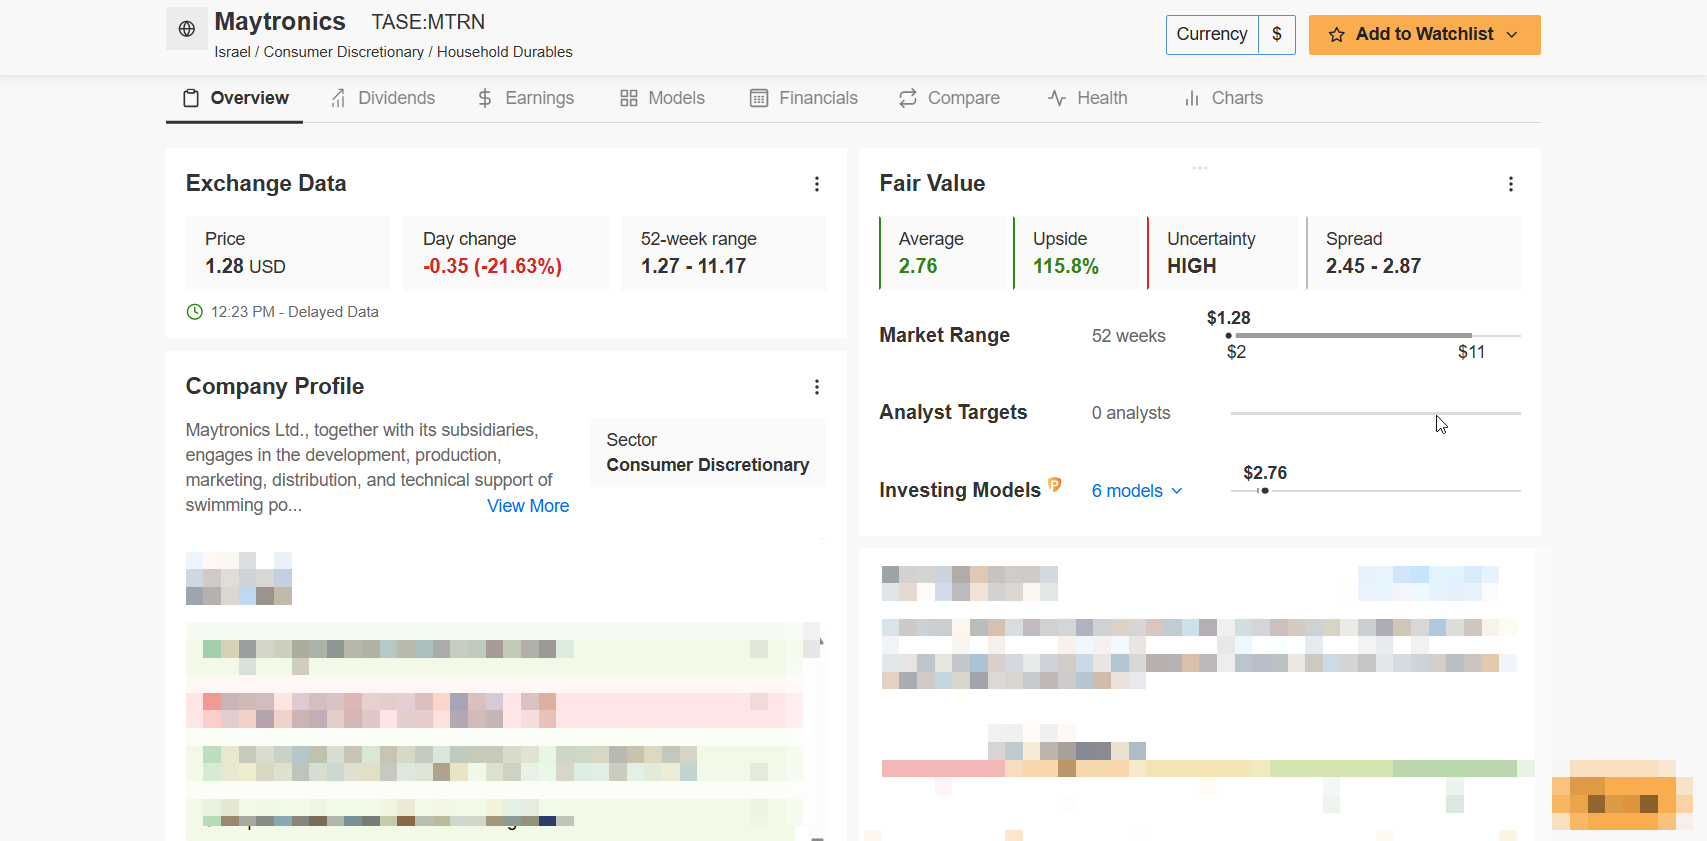Open Fair Value three-dot menu
Screen dimensions: 1707x841
click(x=1511, y=184)
